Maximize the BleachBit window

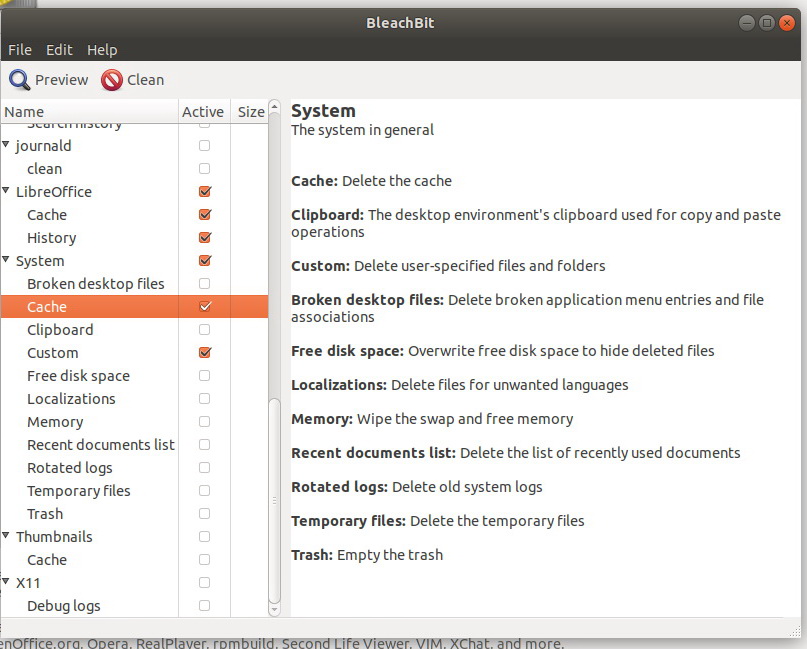tap(766, 23)
